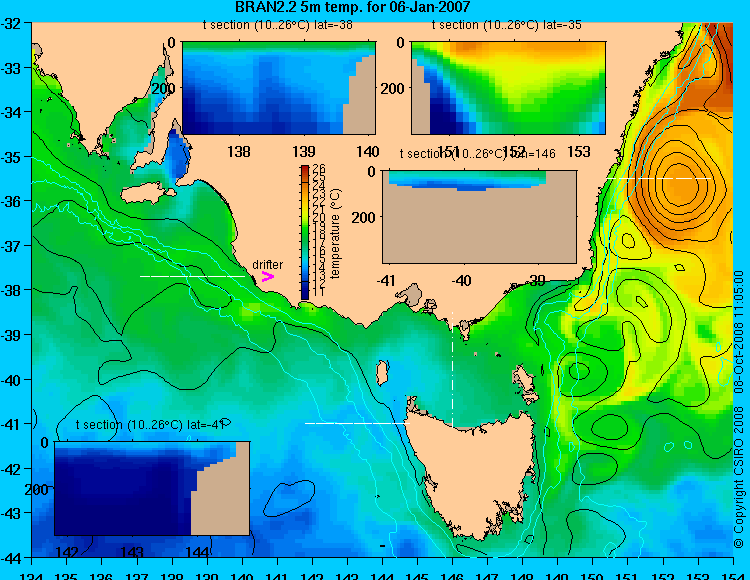Open the lon=146 temperature section inset plot

click(x=479, y=217)
